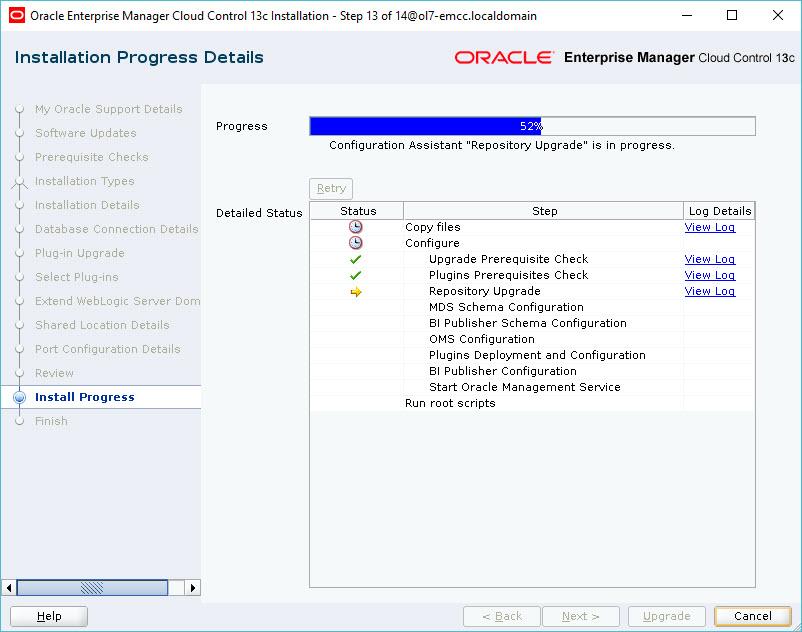The height and width of the screenshot is (632, 802).
Task: Click the Cancel button
Action: (x=752, y=616)
